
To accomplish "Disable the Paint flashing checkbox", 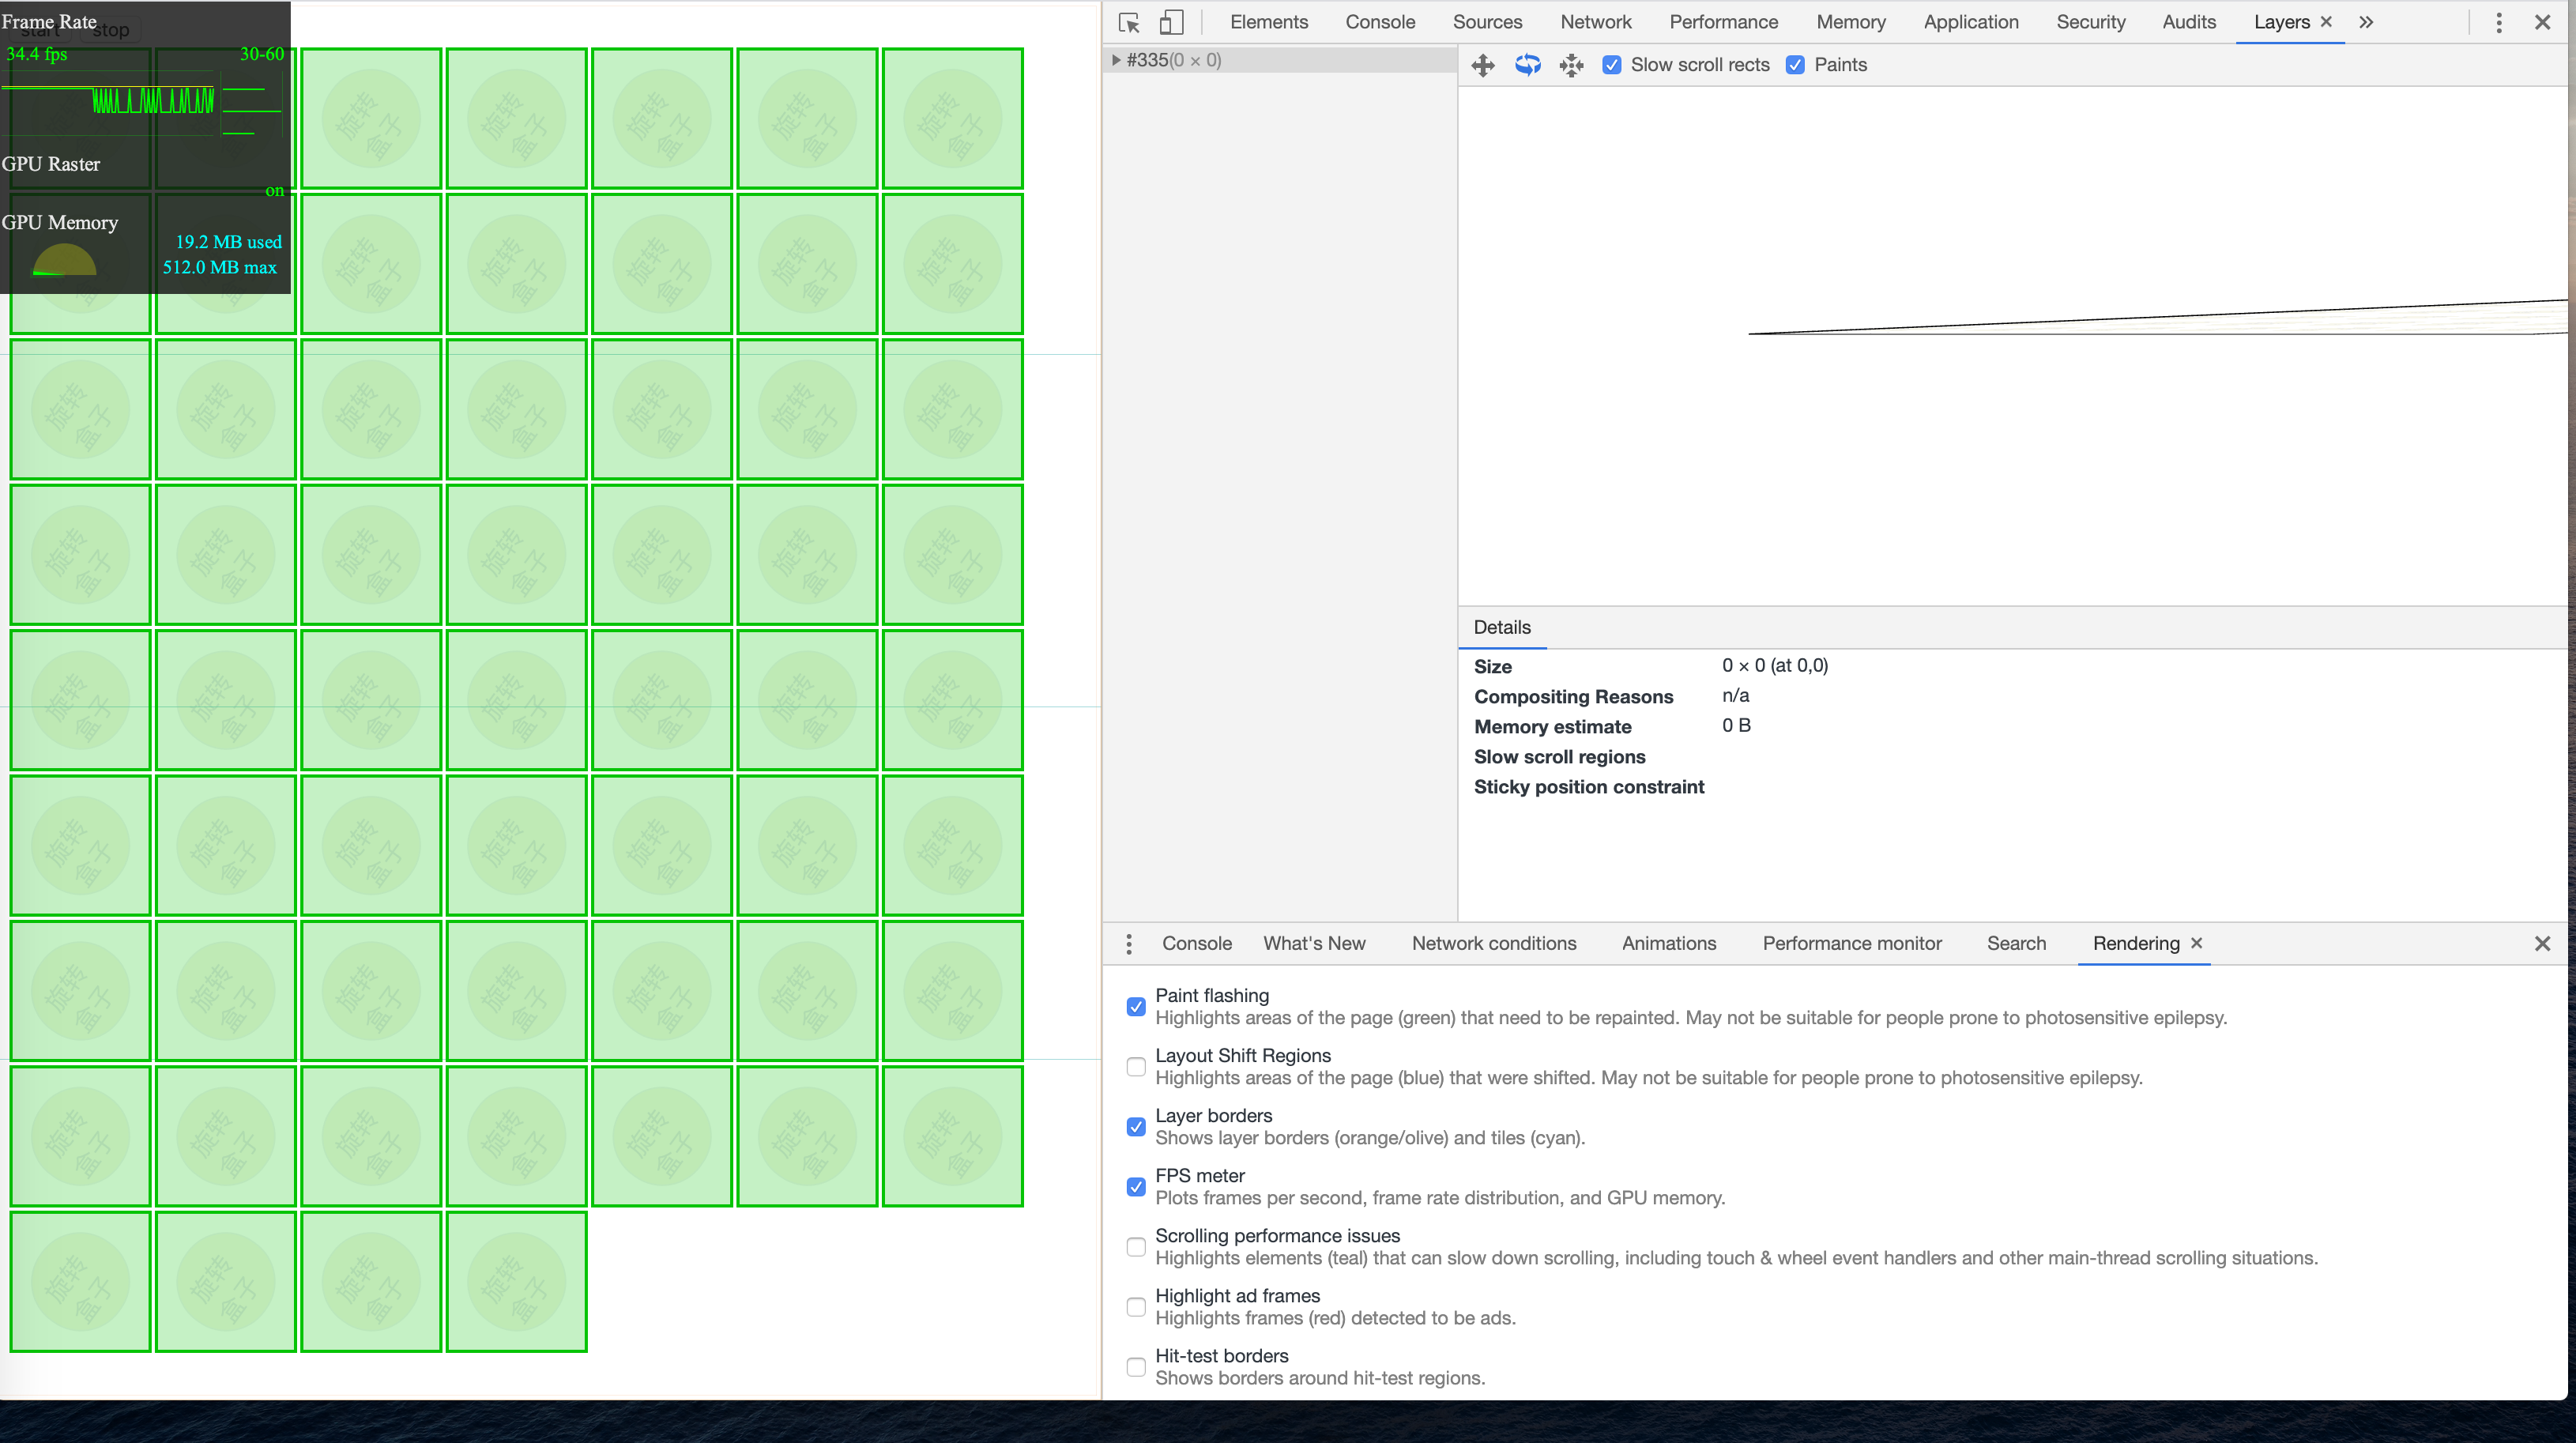I will (1136, 1006).
